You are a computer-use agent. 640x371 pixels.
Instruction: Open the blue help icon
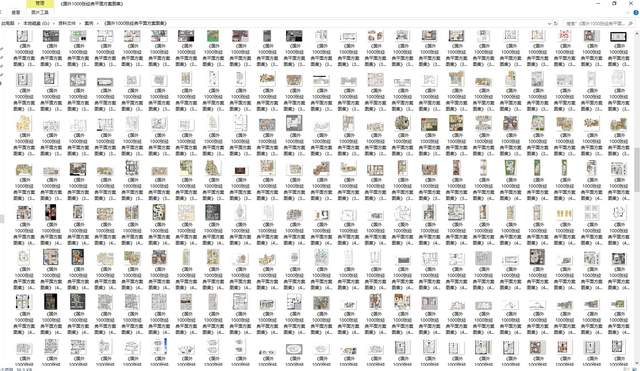(x=636, y=13)
